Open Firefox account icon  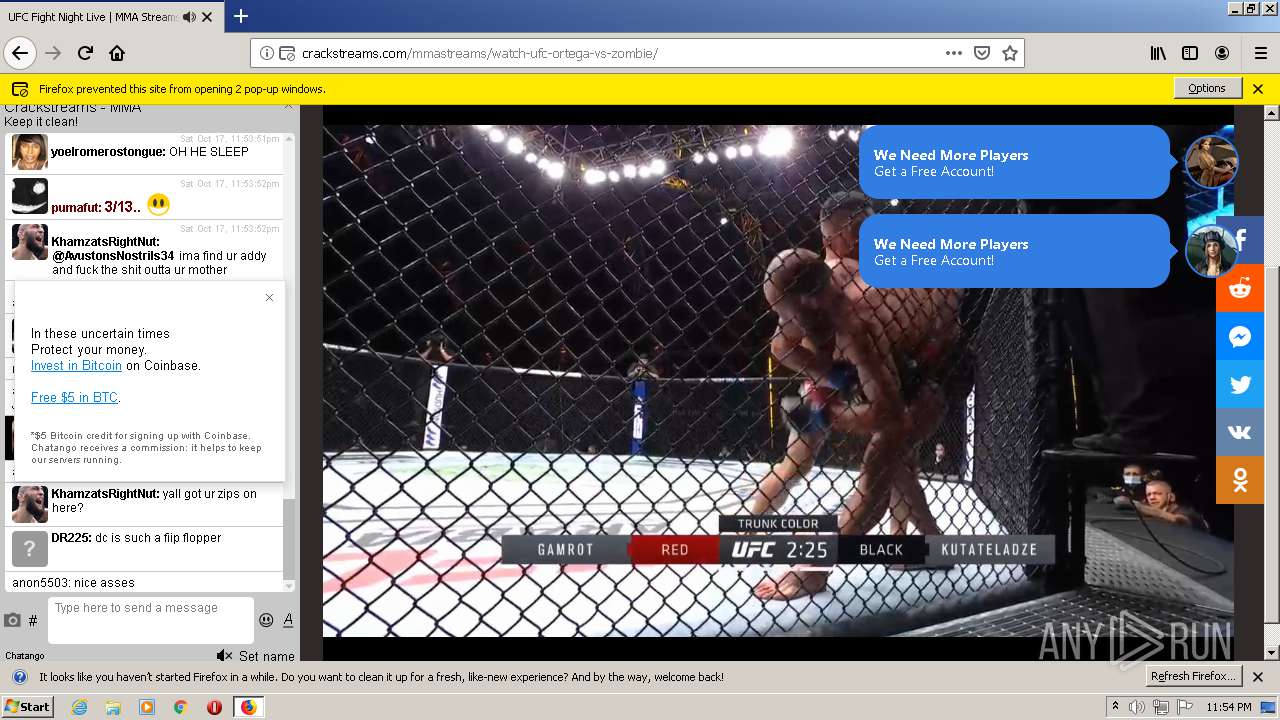point(1222,53)
